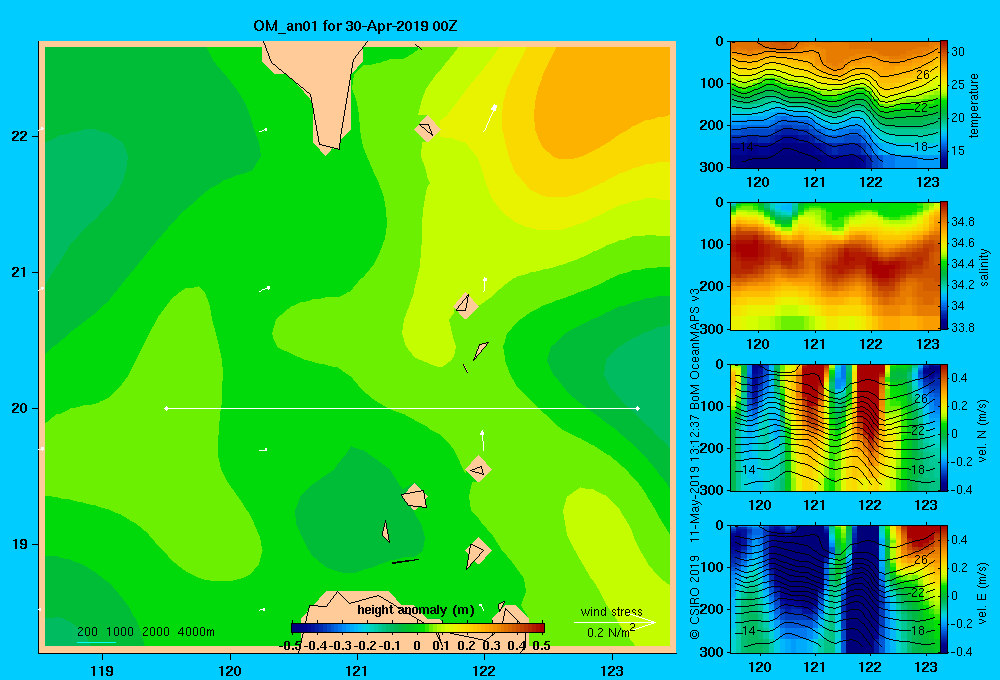Image resolution: width=1000 pixels, height=680 pixels.
Task: Open the eastward velocity section plot
Action: coord(834,589)
